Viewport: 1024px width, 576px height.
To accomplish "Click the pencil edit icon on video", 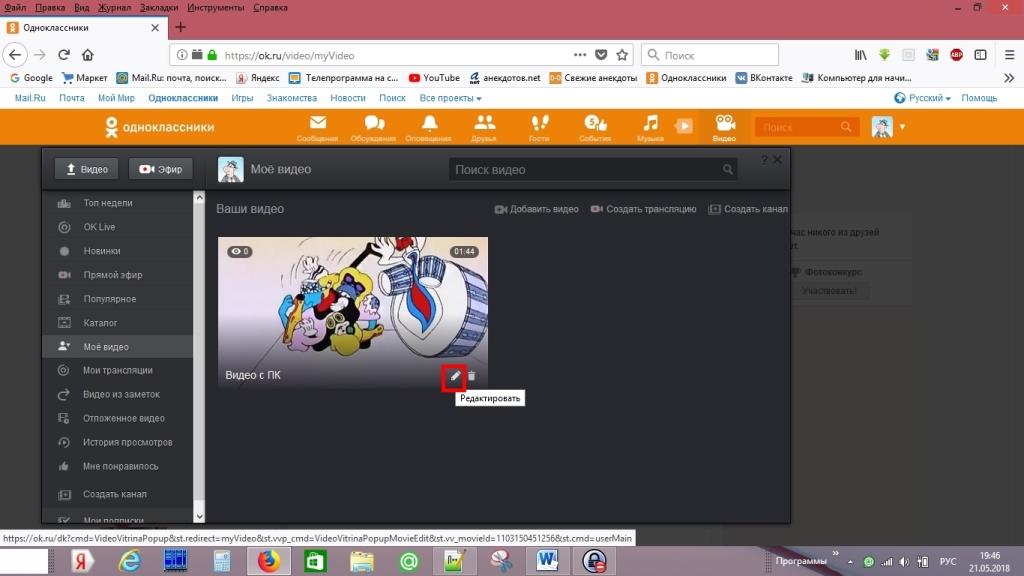I will click(455, 376).
